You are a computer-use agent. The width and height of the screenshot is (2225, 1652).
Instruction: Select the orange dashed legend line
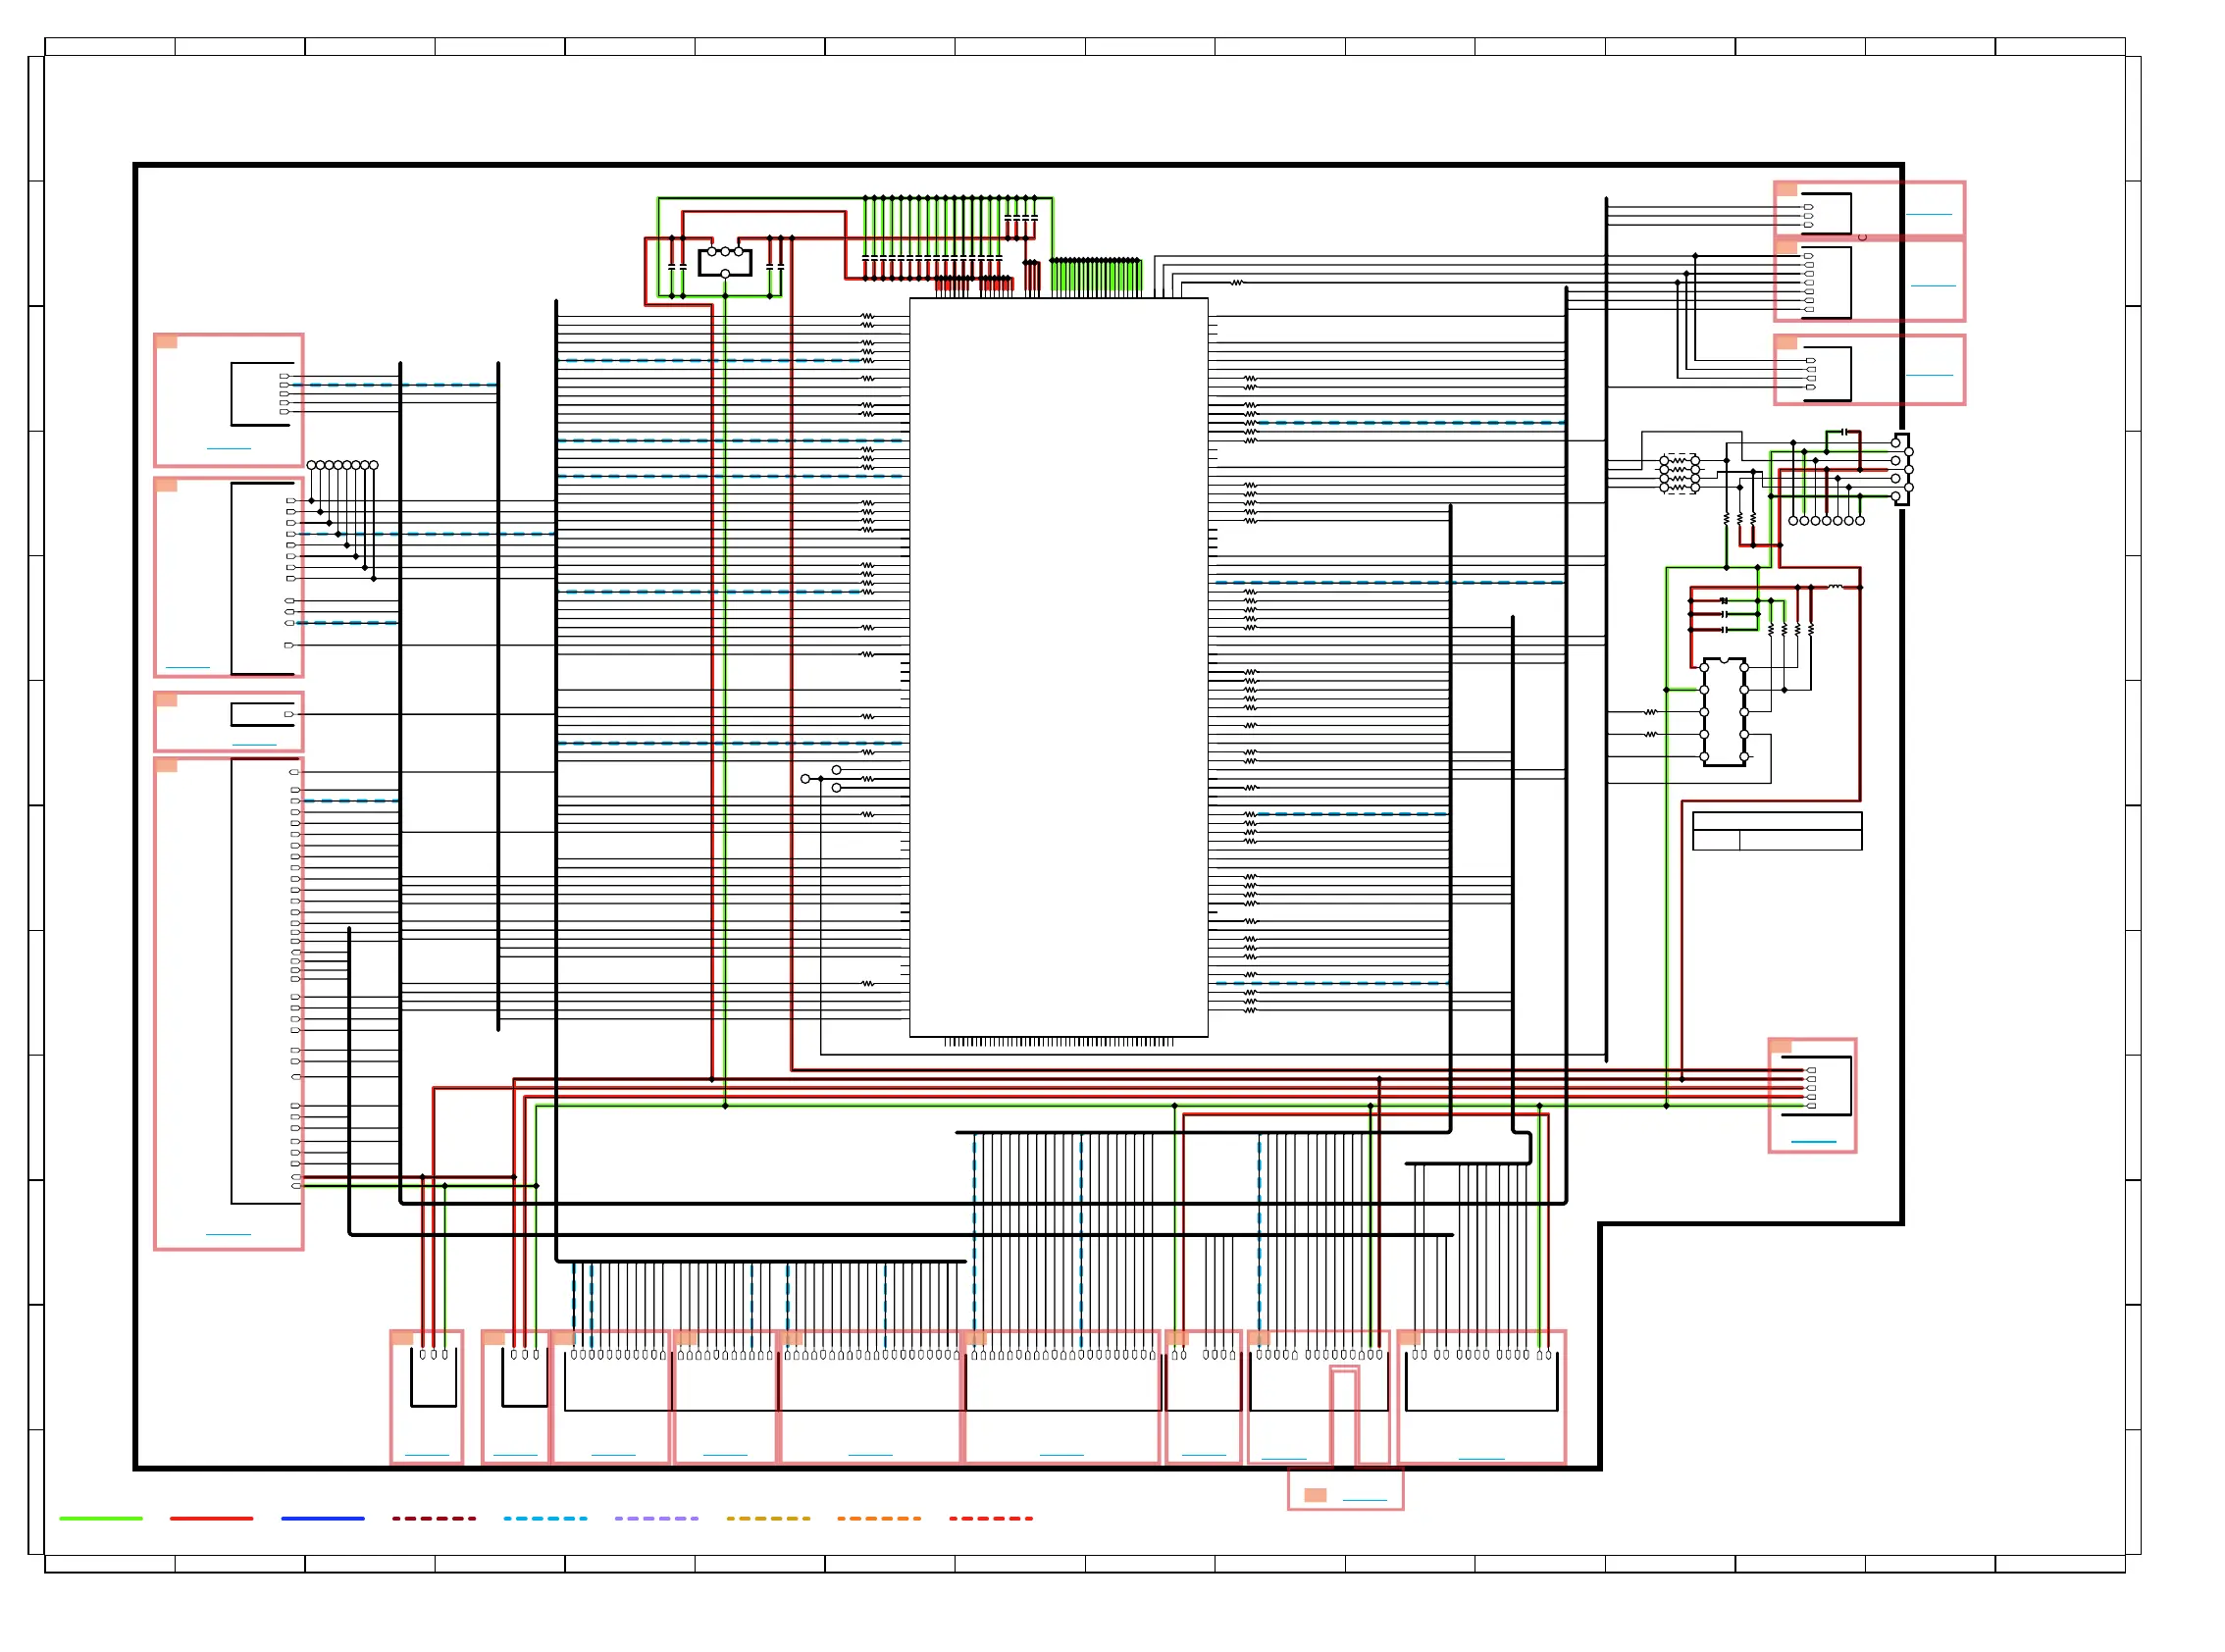pyautogui.click(x=879, y=1518)
